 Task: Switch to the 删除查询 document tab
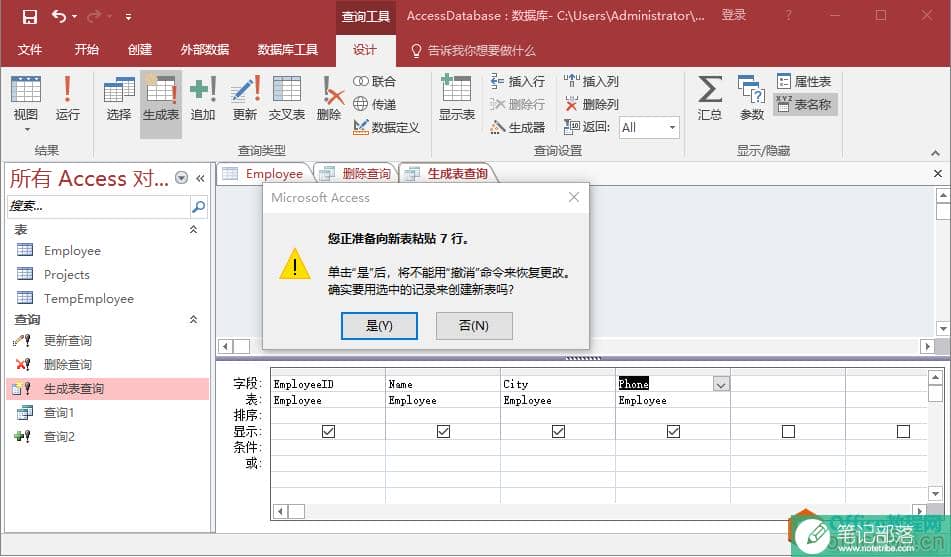click(x=356, y=174)
